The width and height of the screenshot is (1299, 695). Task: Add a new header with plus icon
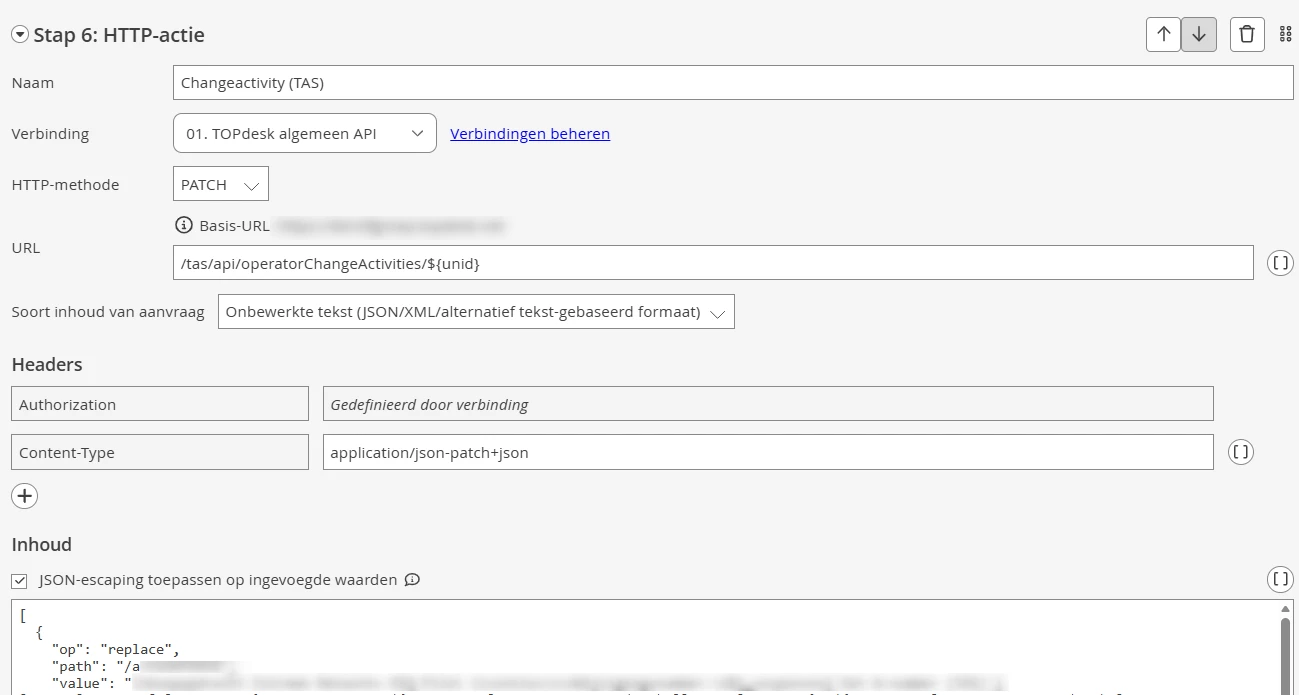click(24, 495)
